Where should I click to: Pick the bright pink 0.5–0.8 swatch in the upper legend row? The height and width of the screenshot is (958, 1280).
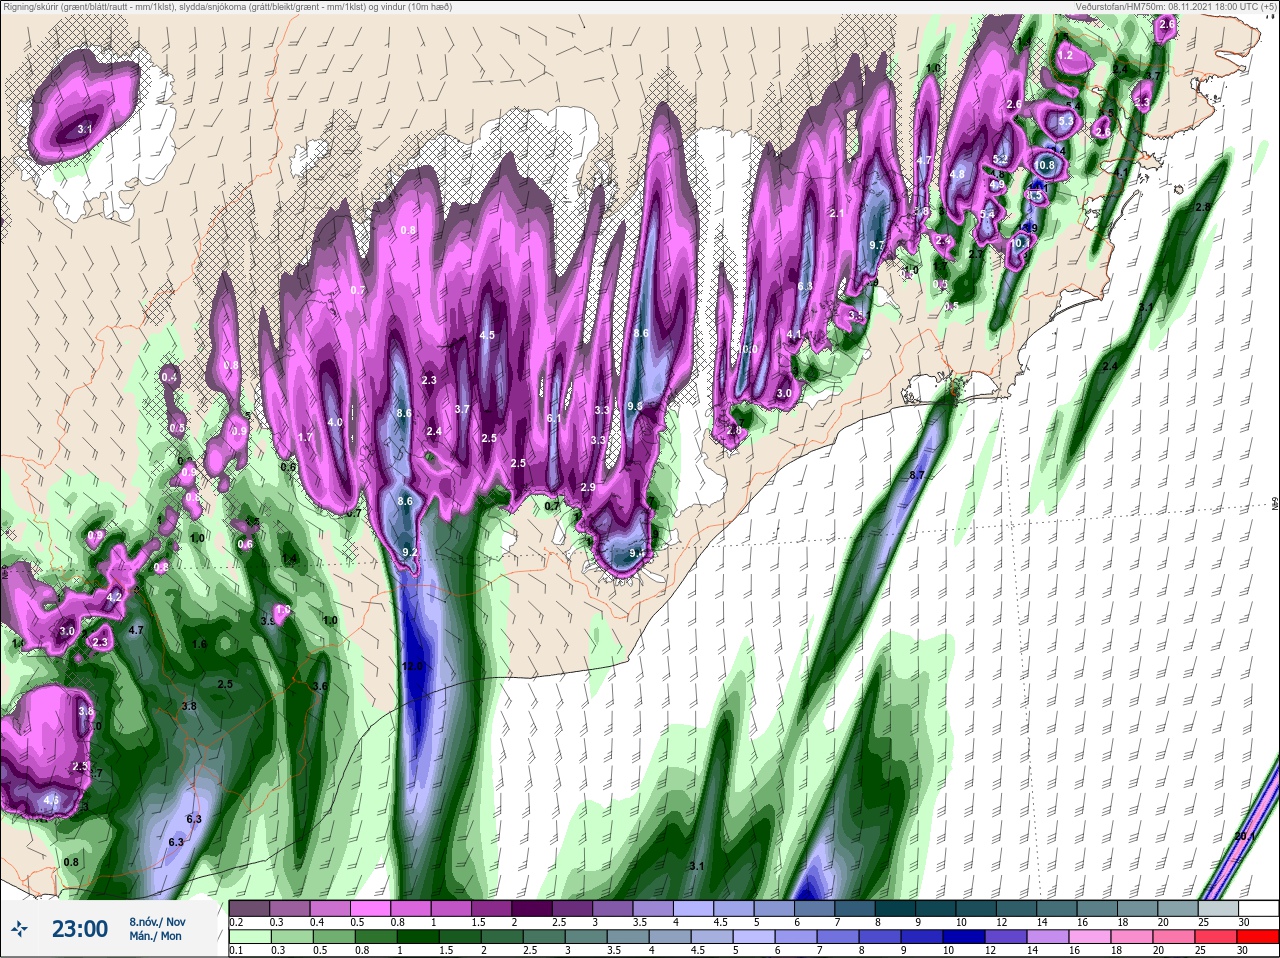click(371, 908)
